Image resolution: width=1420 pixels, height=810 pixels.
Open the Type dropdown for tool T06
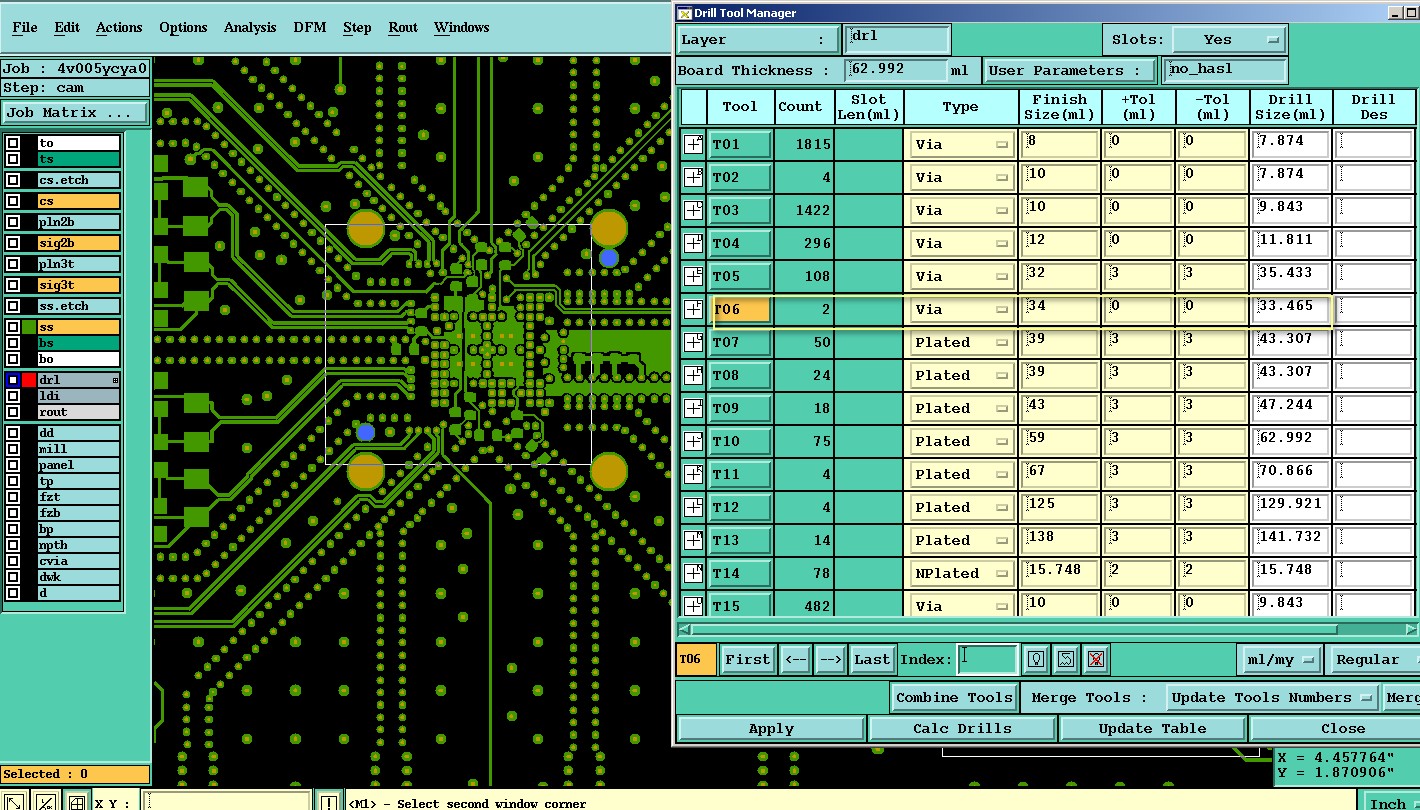tap(961, 309)
